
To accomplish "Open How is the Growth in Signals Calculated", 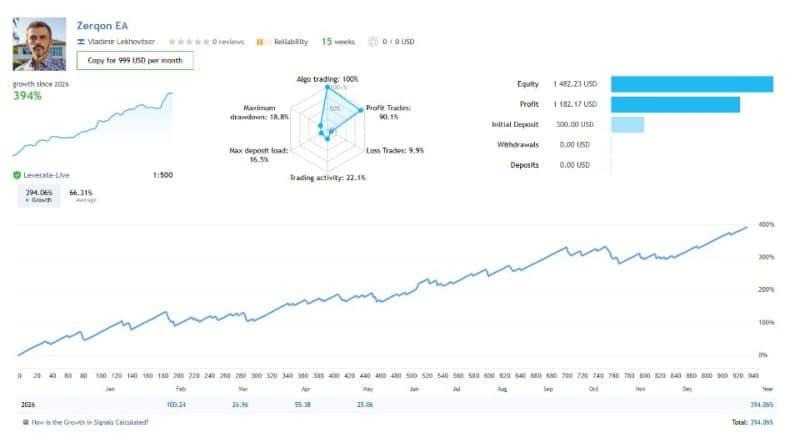I will click(x=90, y=422).
